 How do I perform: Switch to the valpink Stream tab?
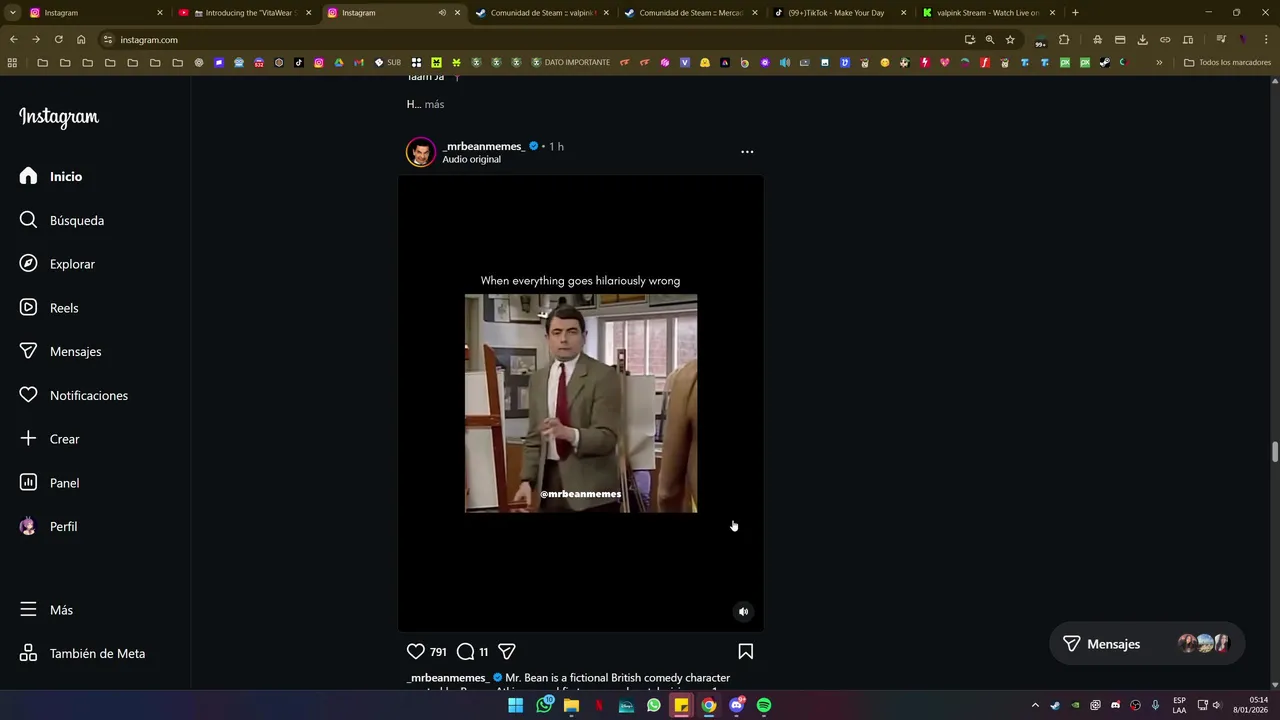[988, 13]
